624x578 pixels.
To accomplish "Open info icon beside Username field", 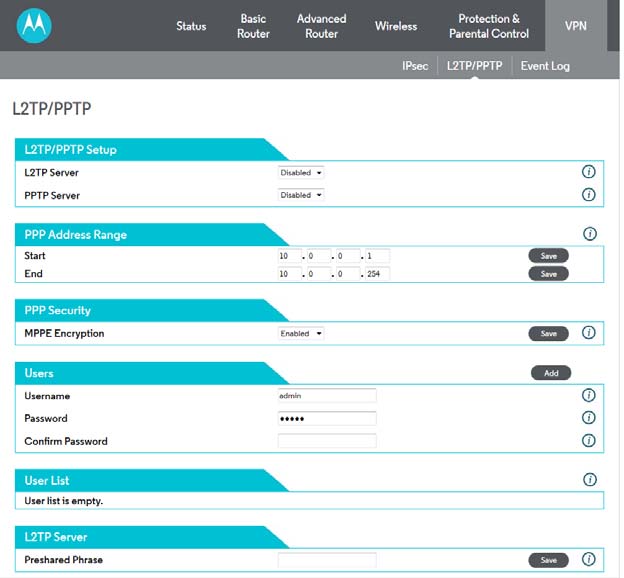I will pyautogui.click(x=589, y=395).
